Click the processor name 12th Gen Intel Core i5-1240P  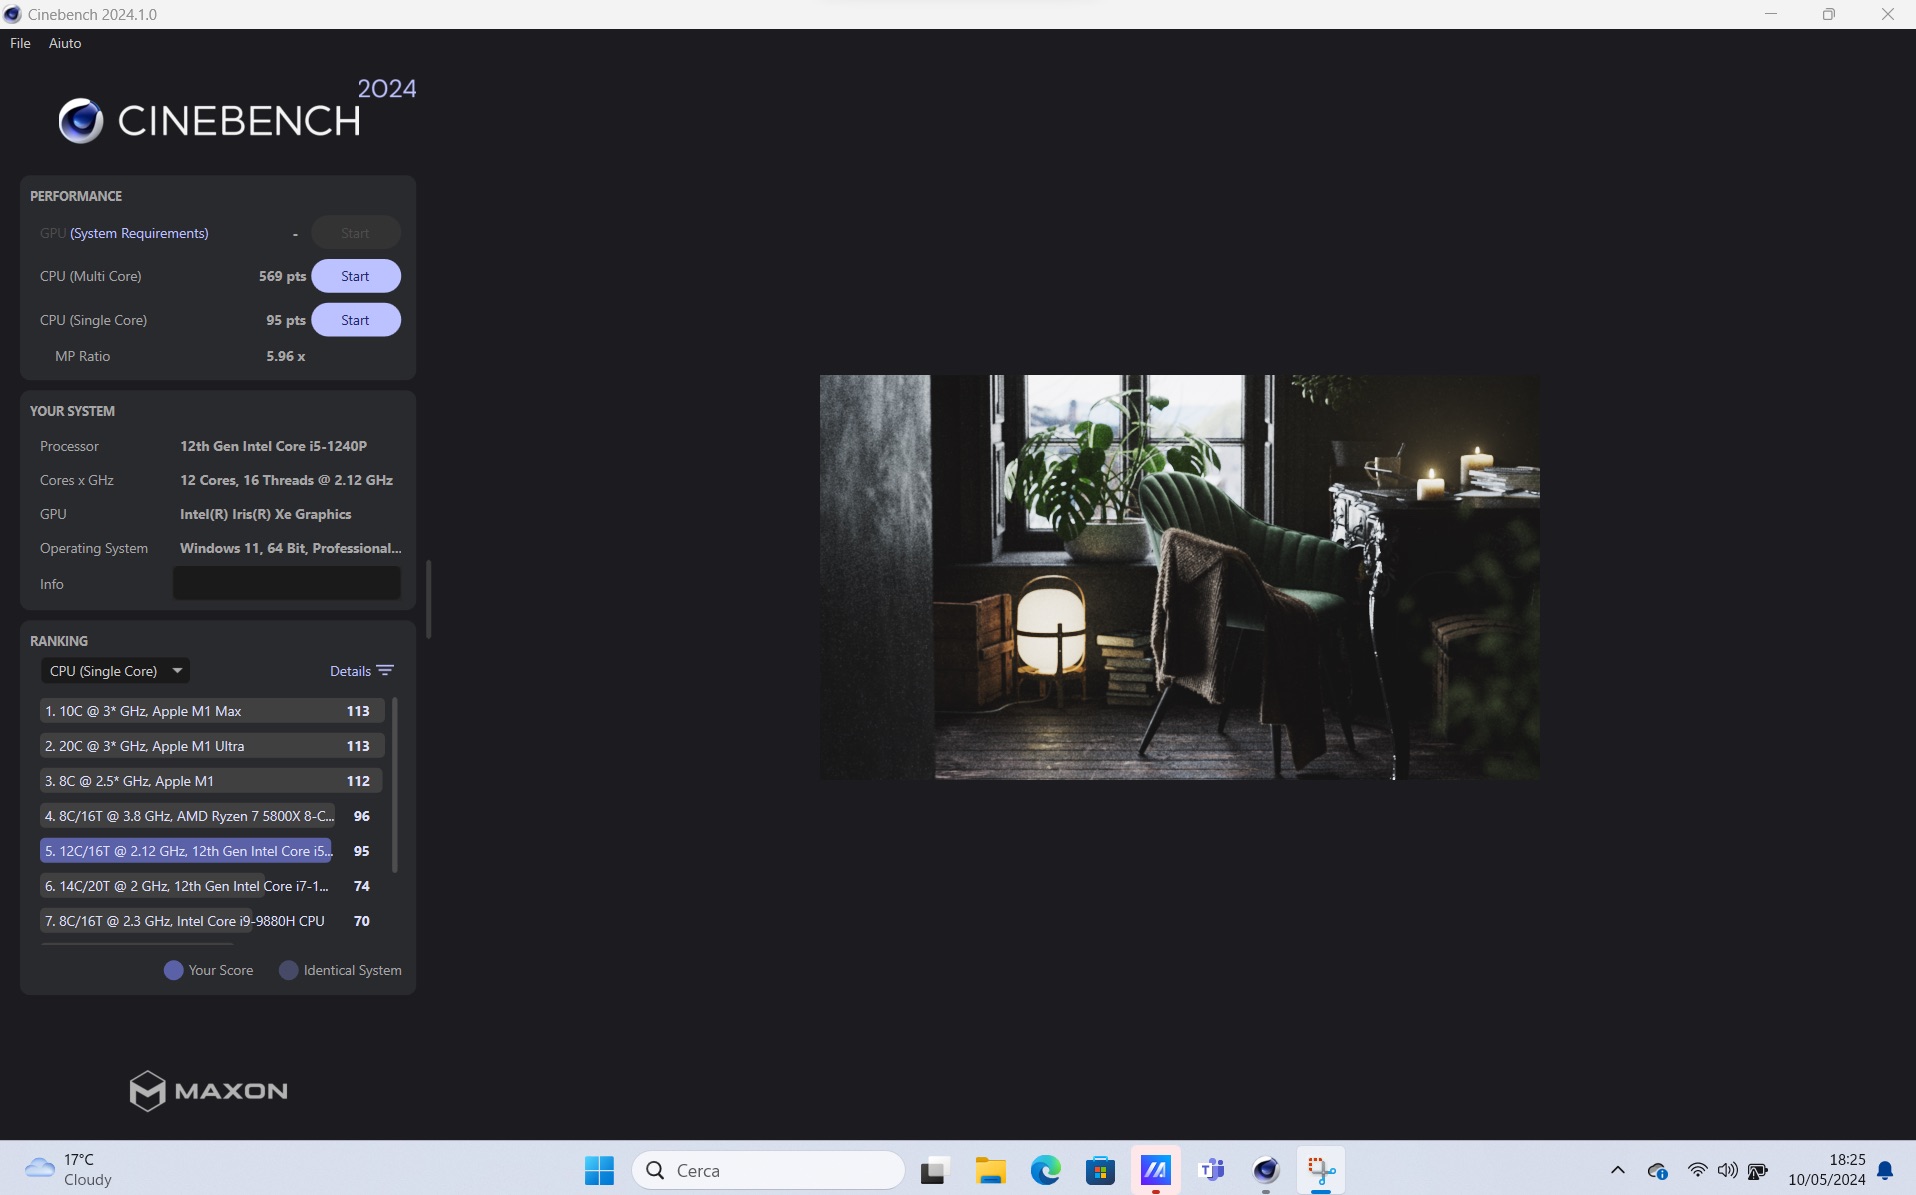(273, 446)
